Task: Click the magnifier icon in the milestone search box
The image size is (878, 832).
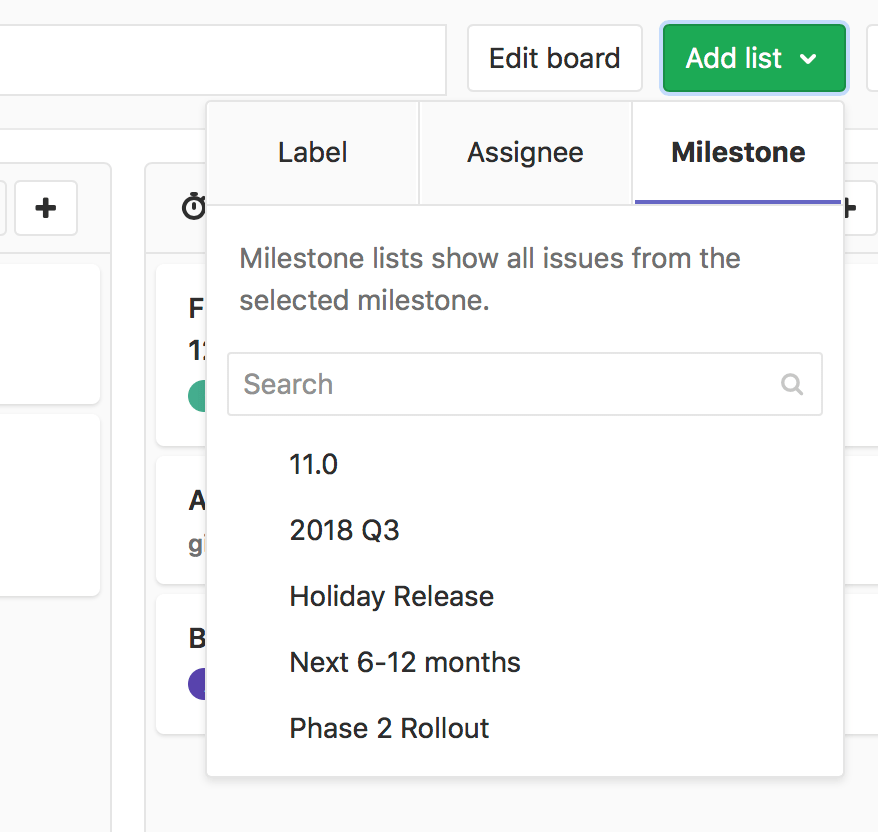Action: (x=792, y=384)
